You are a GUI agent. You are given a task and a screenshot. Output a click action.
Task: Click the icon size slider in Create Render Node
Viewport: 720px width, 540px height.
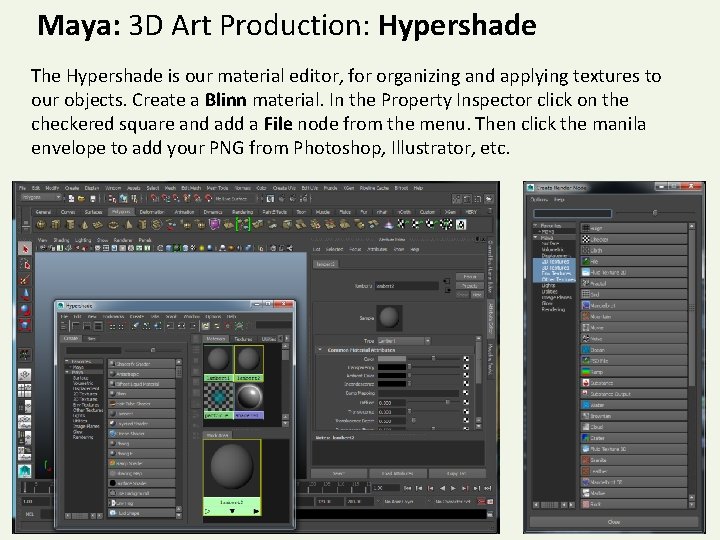(x=654, y=213)
